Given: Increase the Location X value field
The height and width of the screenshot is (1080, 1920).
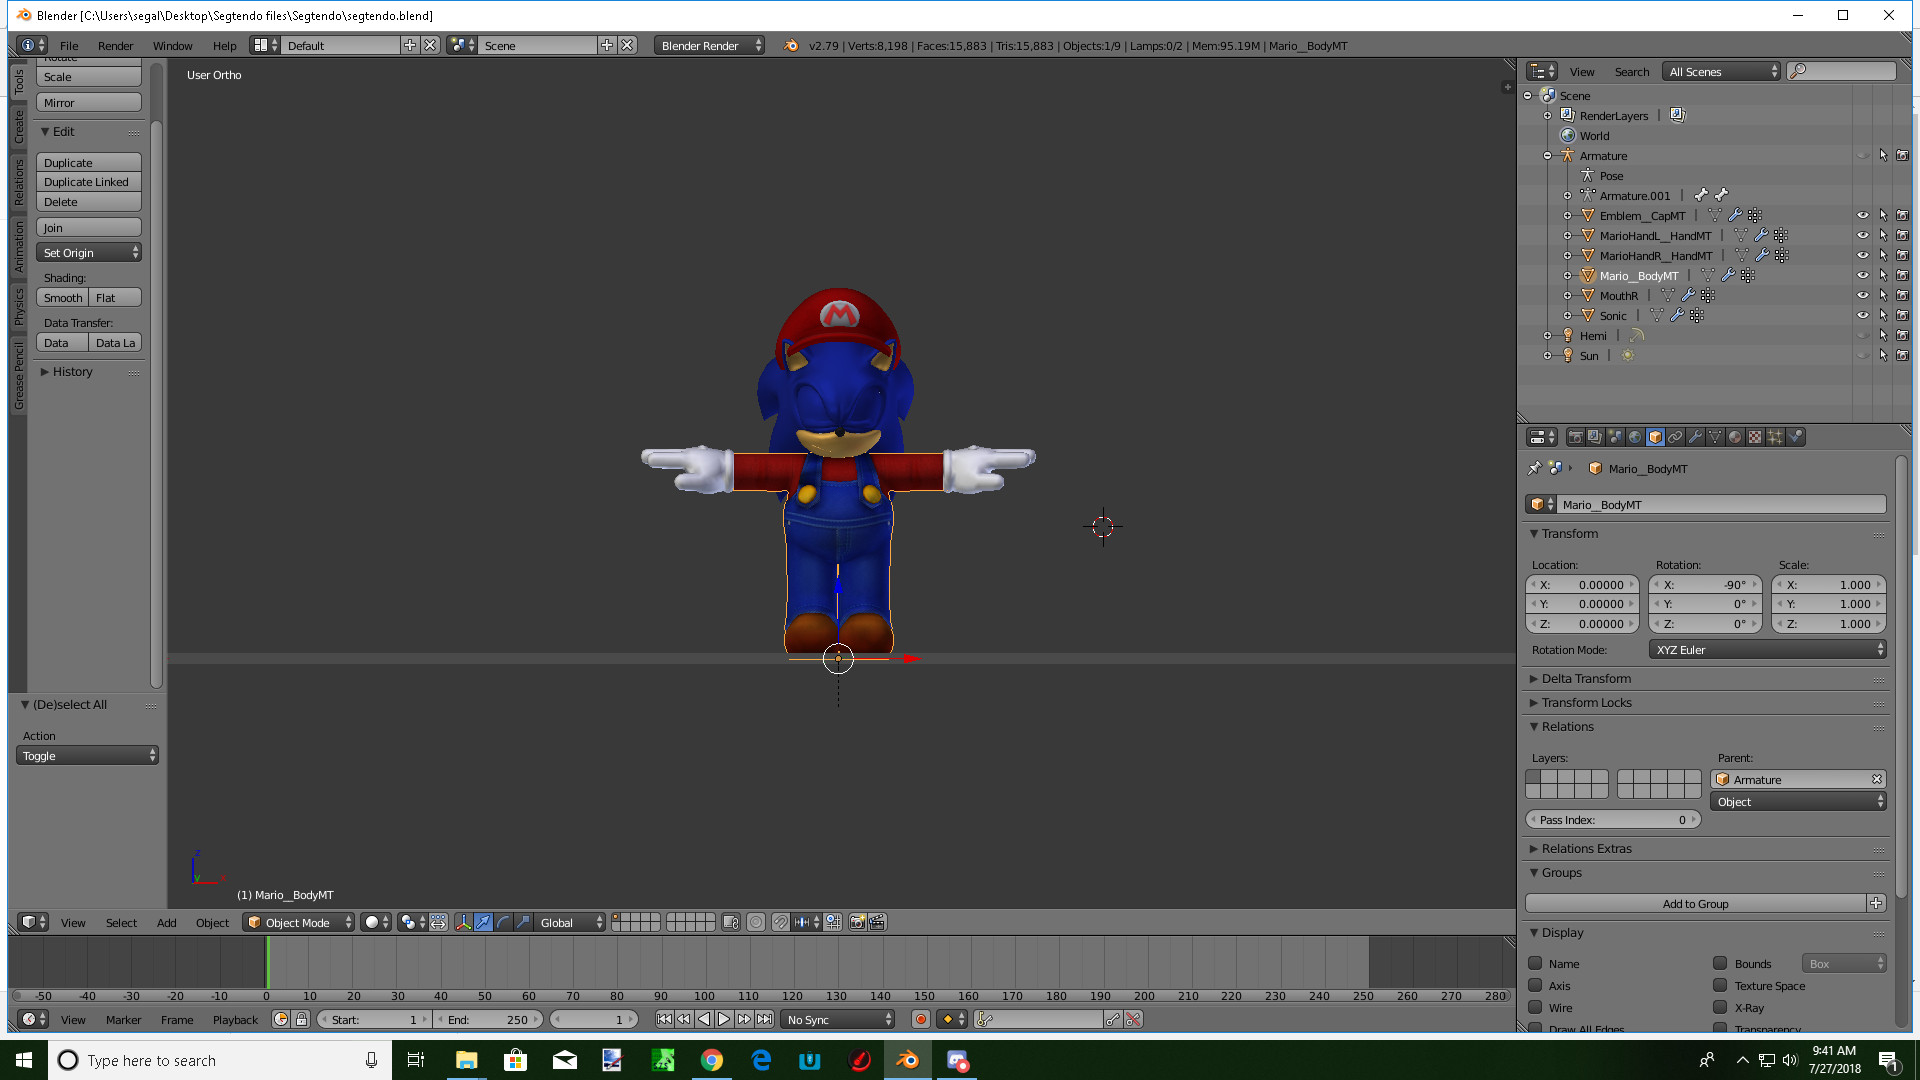Looking at the screenshot, I should [x=1634, y=584].
